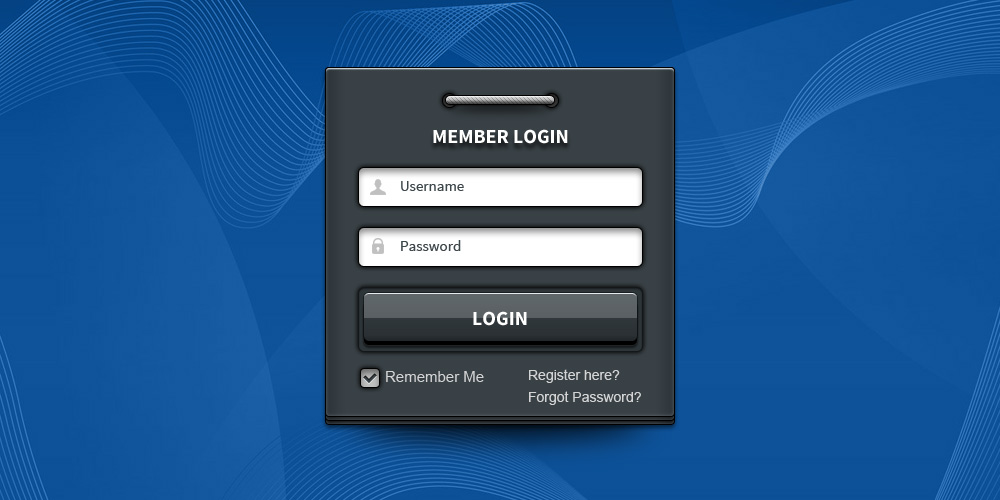Click the dark recessed frame around the LOGIN button
The image size is (1000, 500).
point(500,348)
